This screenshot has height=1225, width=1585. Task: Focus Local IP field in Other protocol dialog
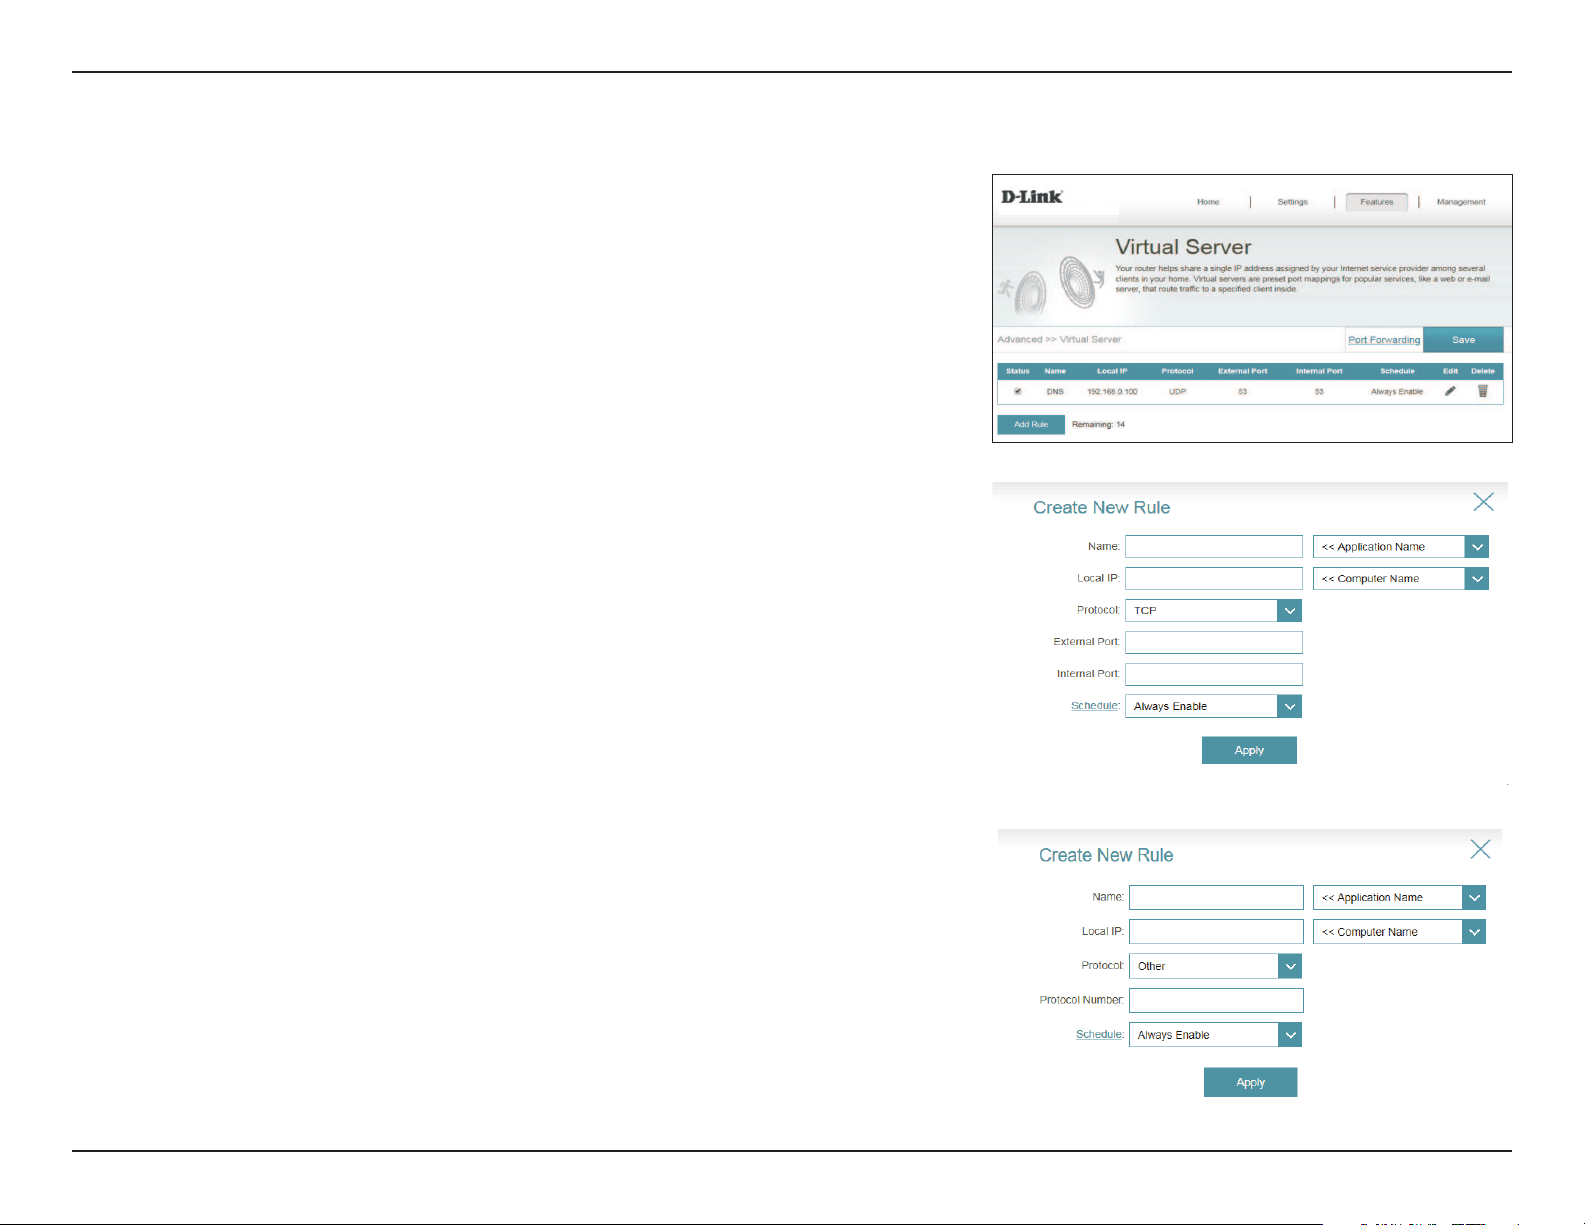(1216, 931)
